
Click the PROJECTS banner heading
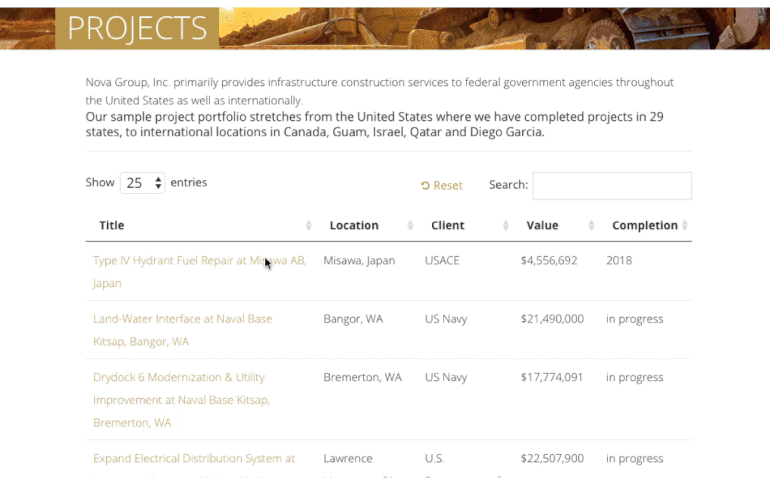137,28
